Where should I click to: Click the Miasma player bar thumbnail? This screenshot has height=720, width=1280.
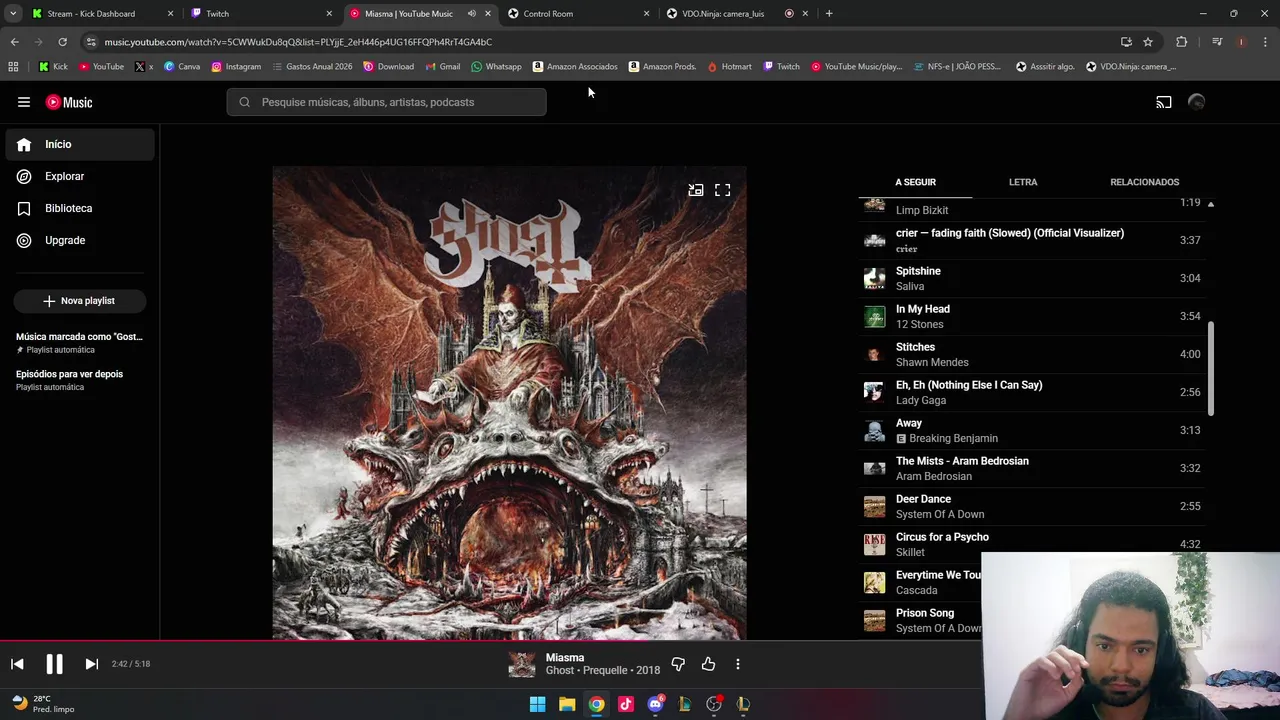(522, 664)
